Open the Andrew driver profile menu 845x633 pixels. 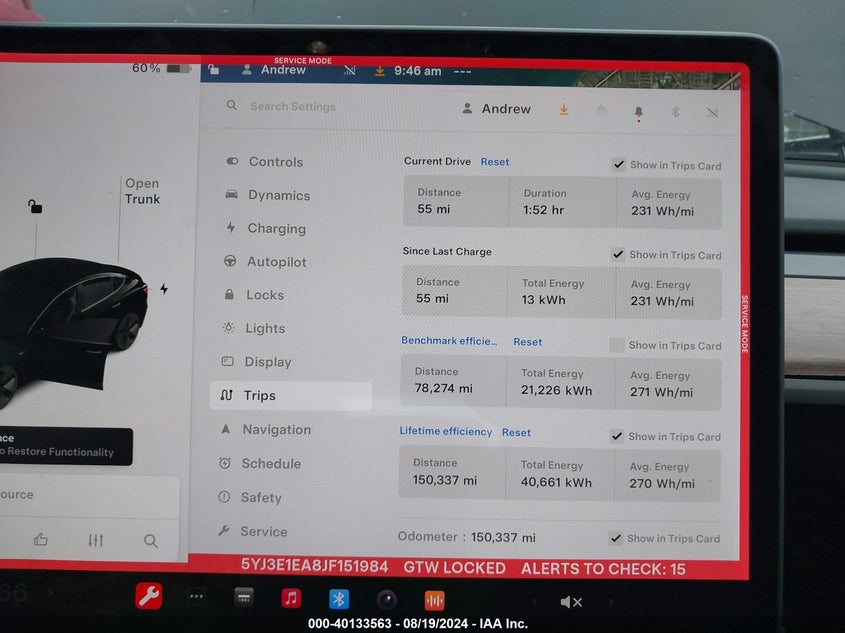[x=497, y=109]
